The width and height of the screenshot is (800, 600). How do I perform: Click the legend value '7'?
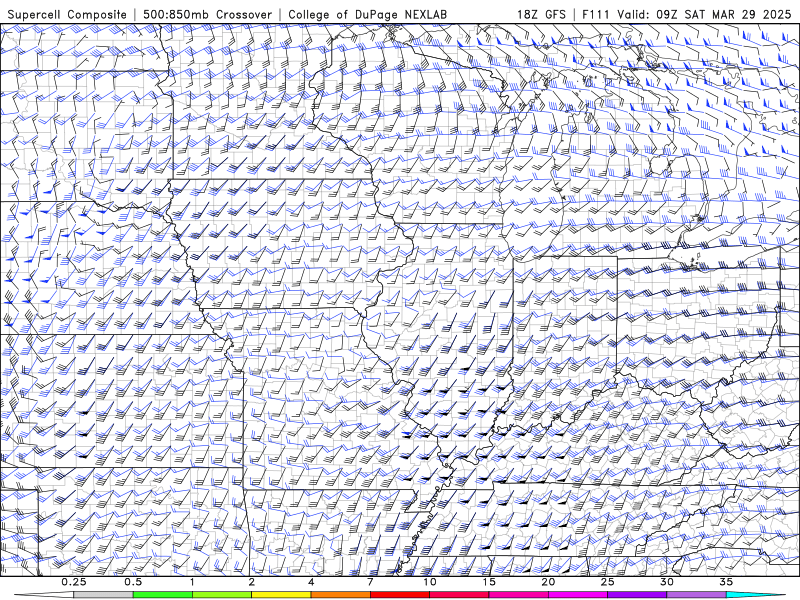(x=370, y=582)
